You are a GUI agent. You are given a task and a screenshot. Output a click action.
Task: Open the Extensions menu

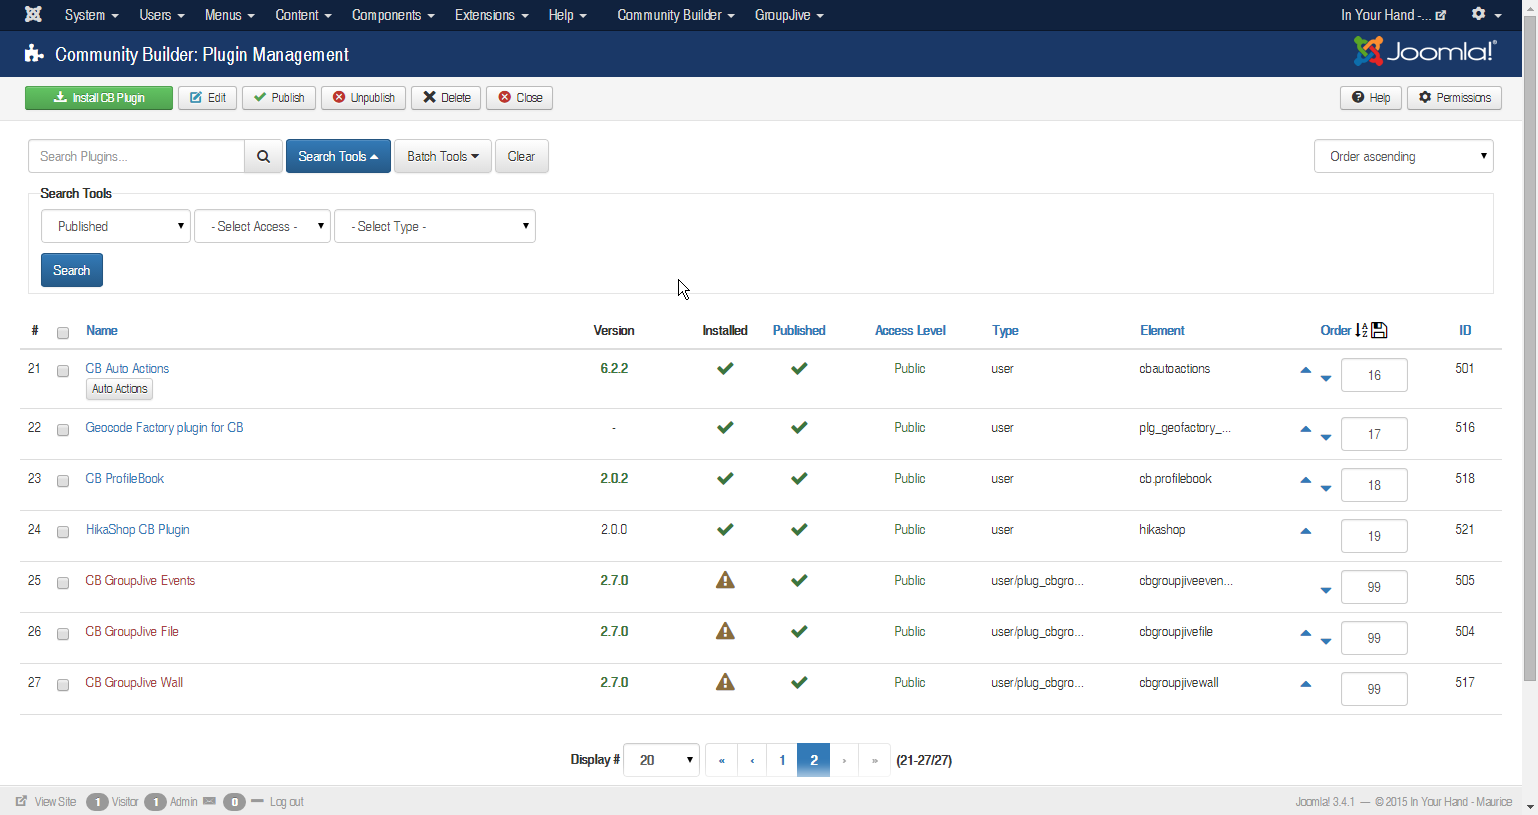[491, 15]
